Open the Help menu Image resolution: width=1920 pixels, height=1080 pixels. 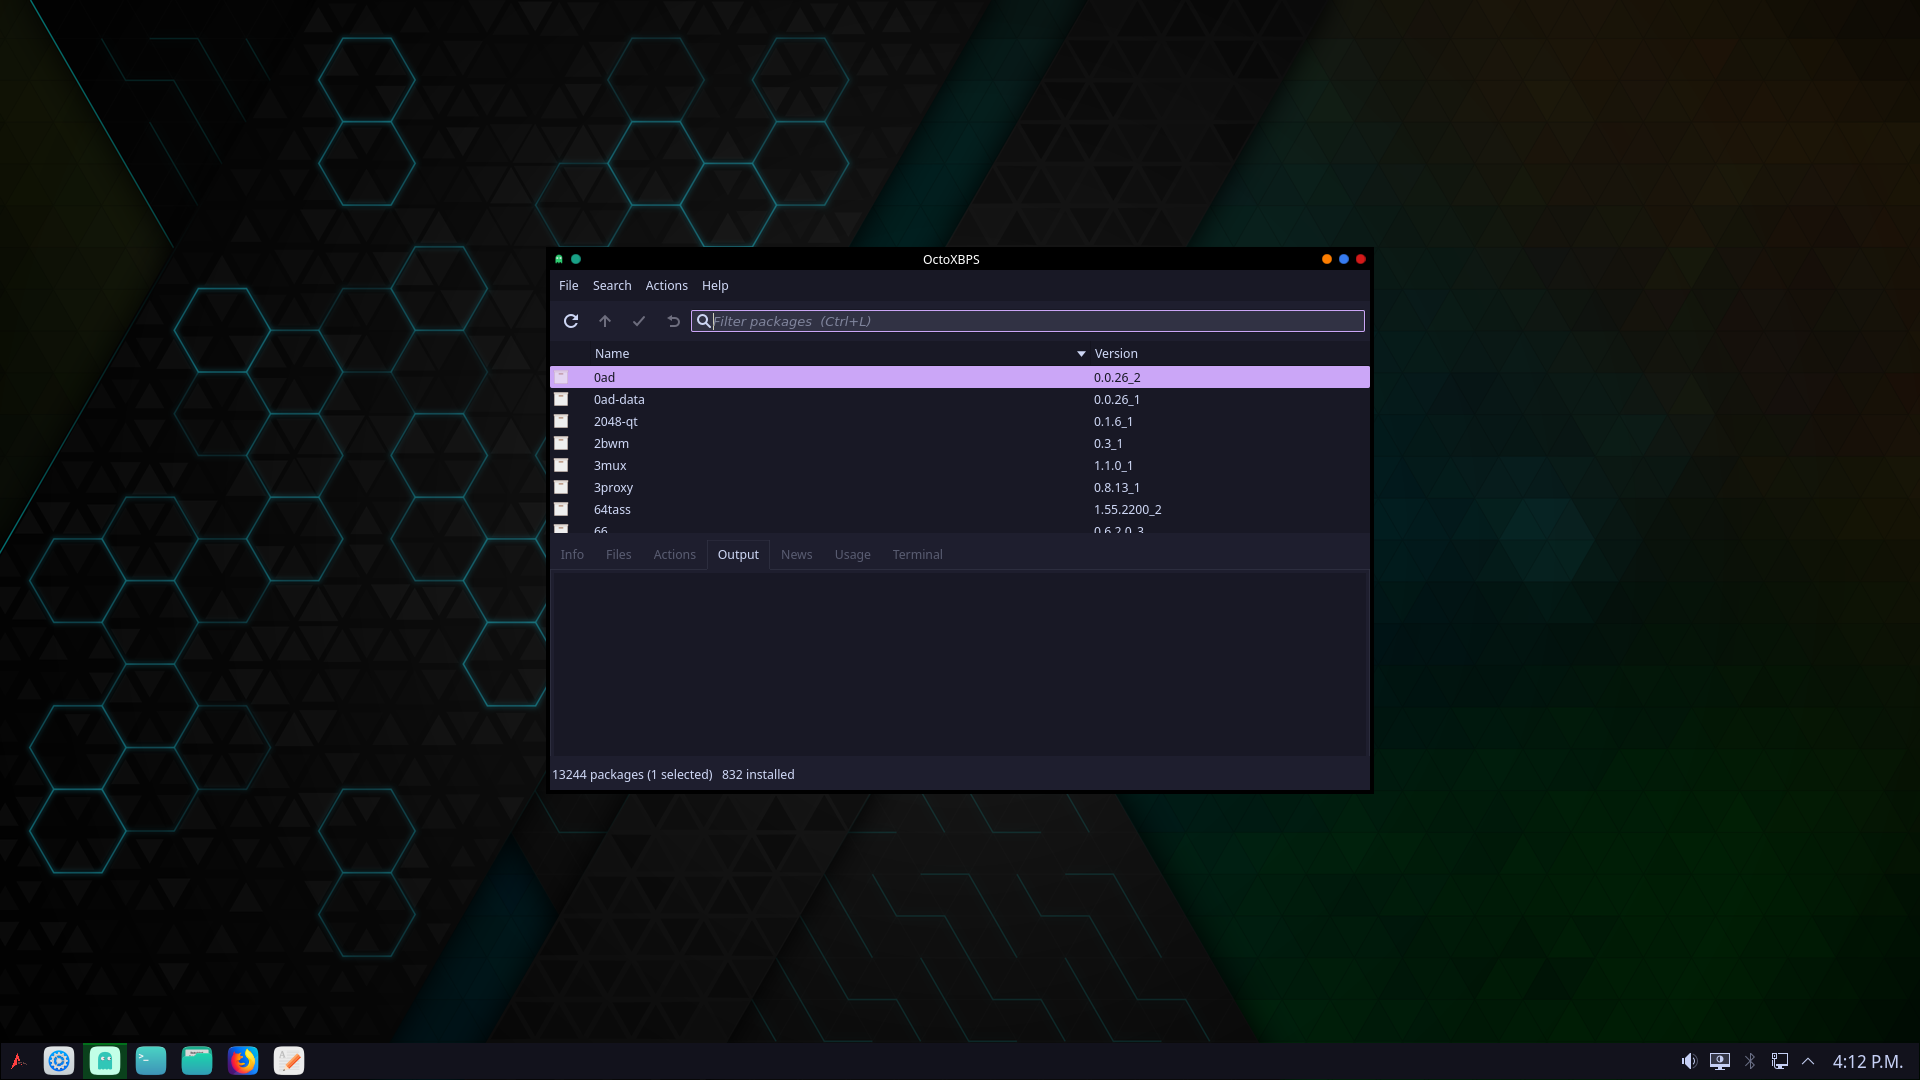point(715,286)
